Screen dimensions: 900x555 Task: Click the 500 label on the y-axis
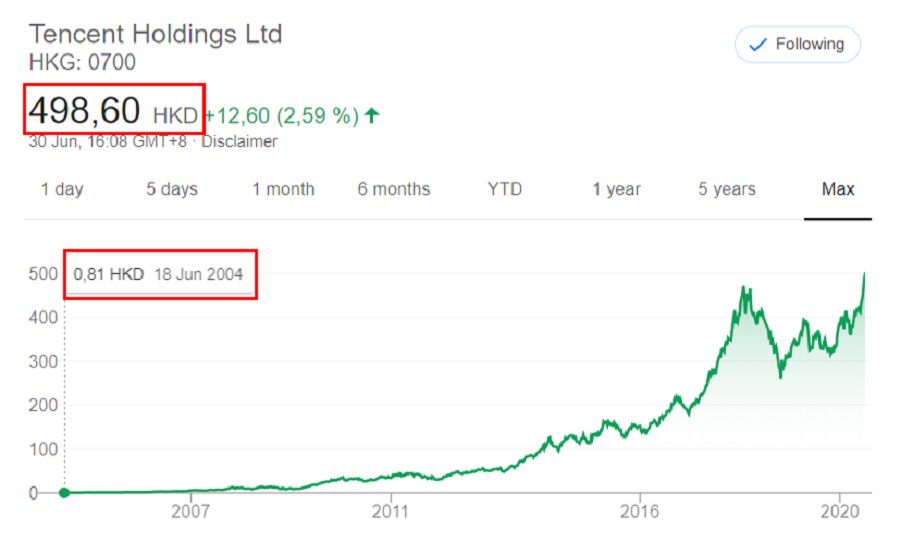pos(43,274)
